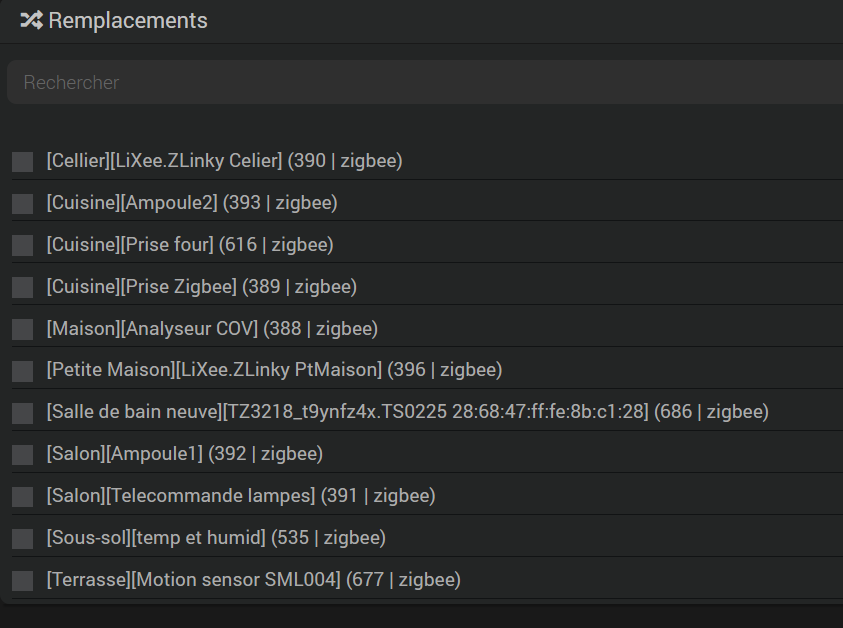Select the Salon Ampoule1 checkbox
Viewport: 843px width, 628px height.
23,456
